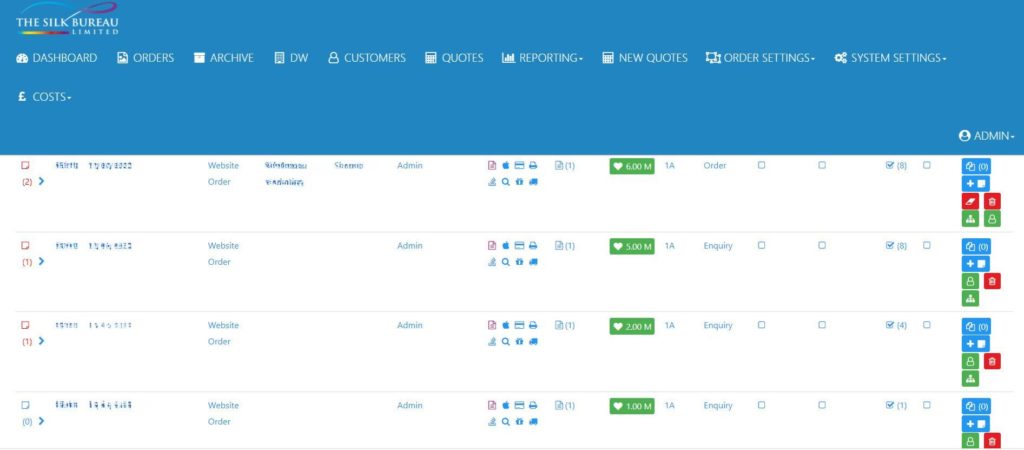Viewport: 1024px width, 450px height.
Task: Click Website Order text in 5.00 M row
Action: 223,254
